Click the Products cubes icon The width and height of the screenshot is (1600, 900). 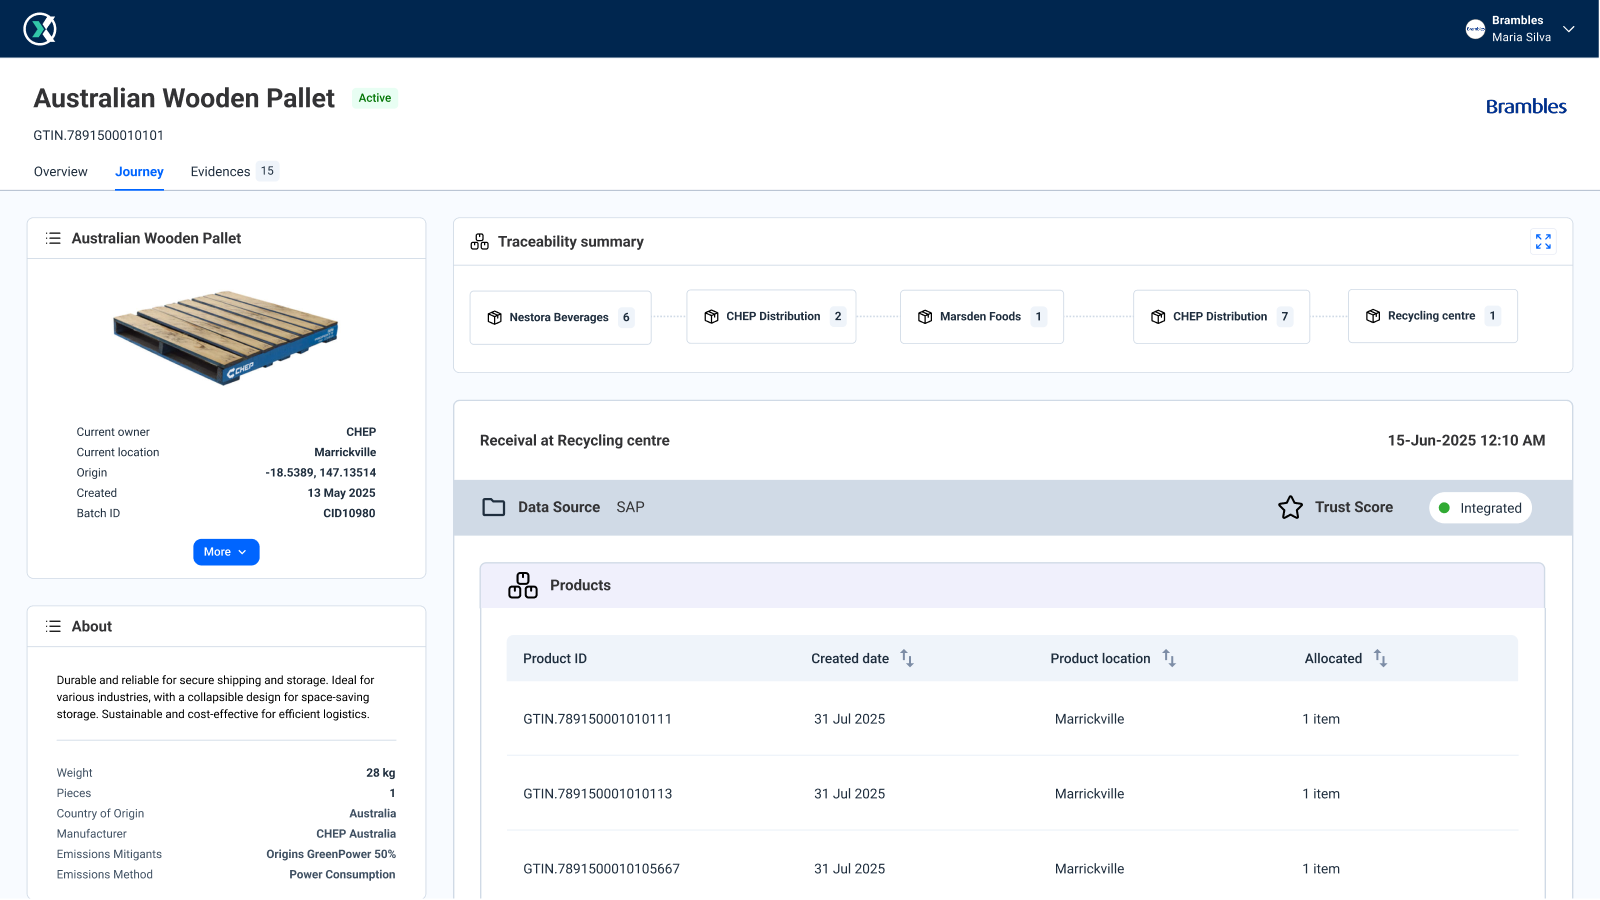pyautogui.click(x=523, y=585)
